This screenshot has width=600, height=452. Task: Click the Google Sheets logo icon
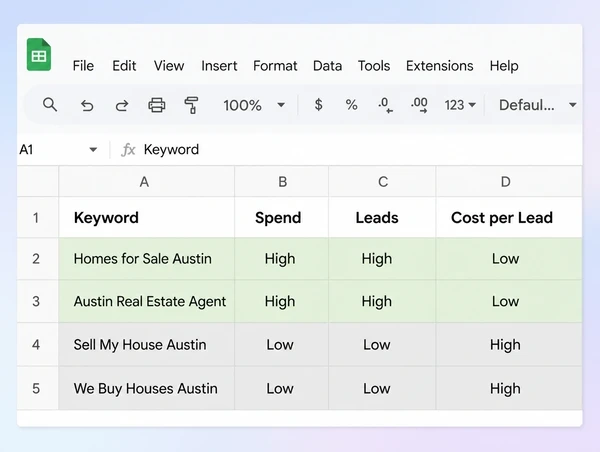[x=39, y=55]
